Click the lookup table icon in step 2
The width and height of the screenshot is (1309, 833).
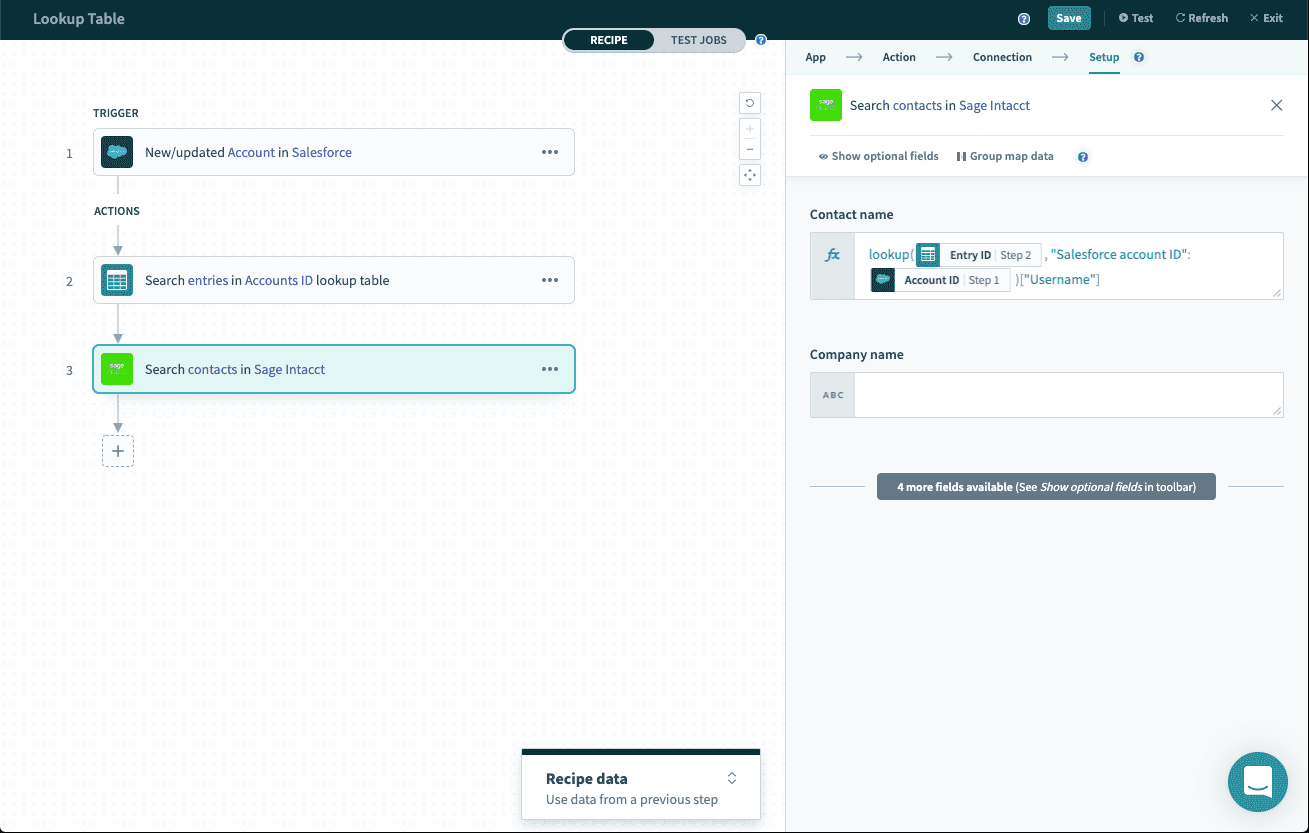pyautogui.click(x=117, y=281)
